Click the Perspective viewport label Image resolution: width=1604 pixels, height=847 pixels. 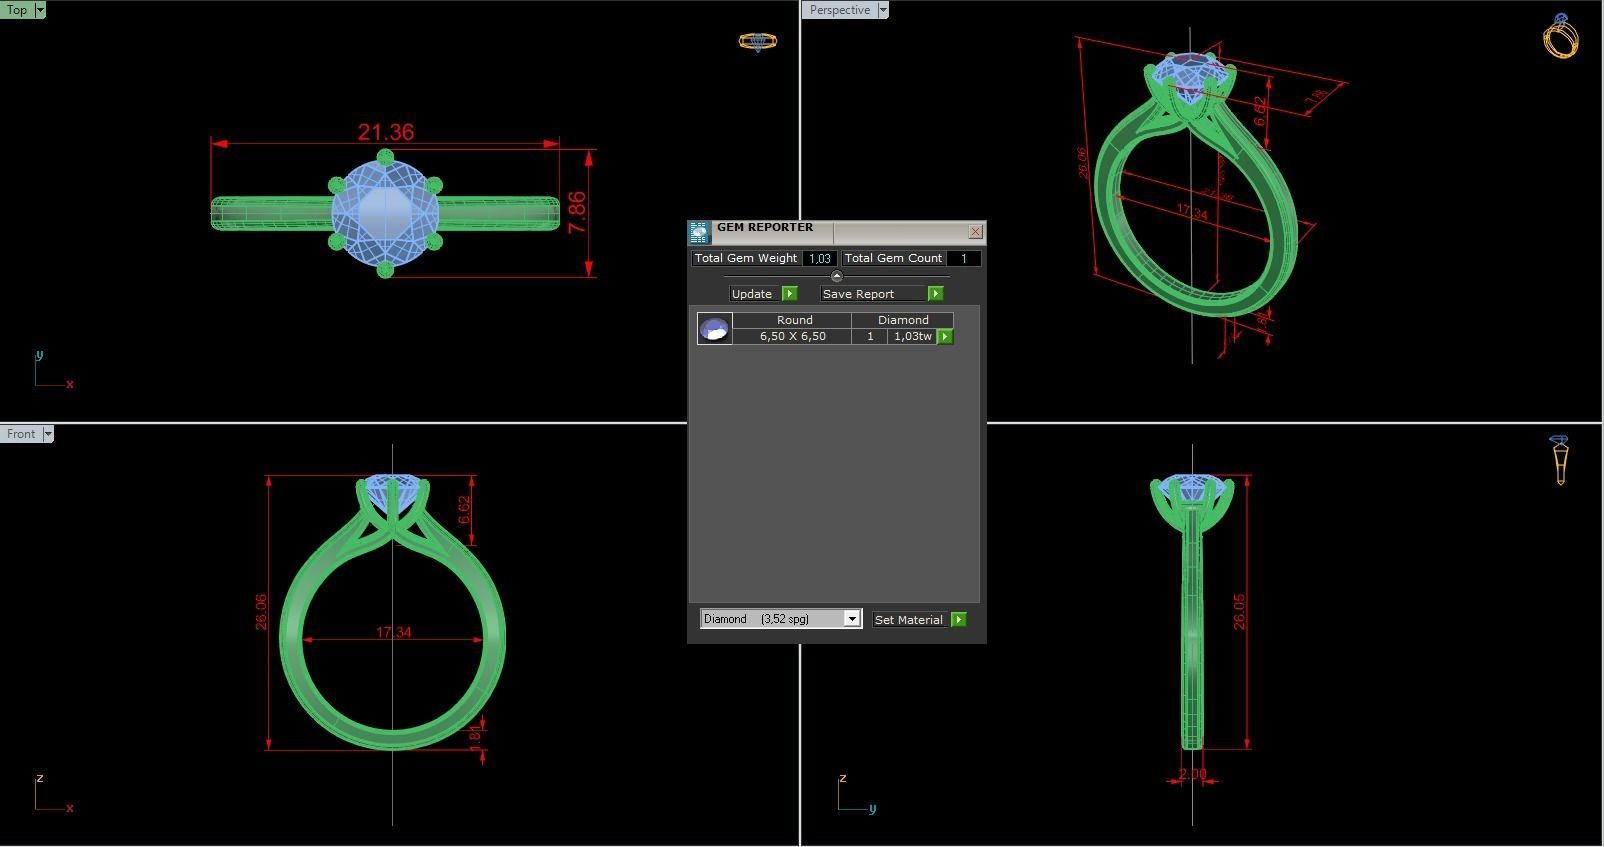839,10
